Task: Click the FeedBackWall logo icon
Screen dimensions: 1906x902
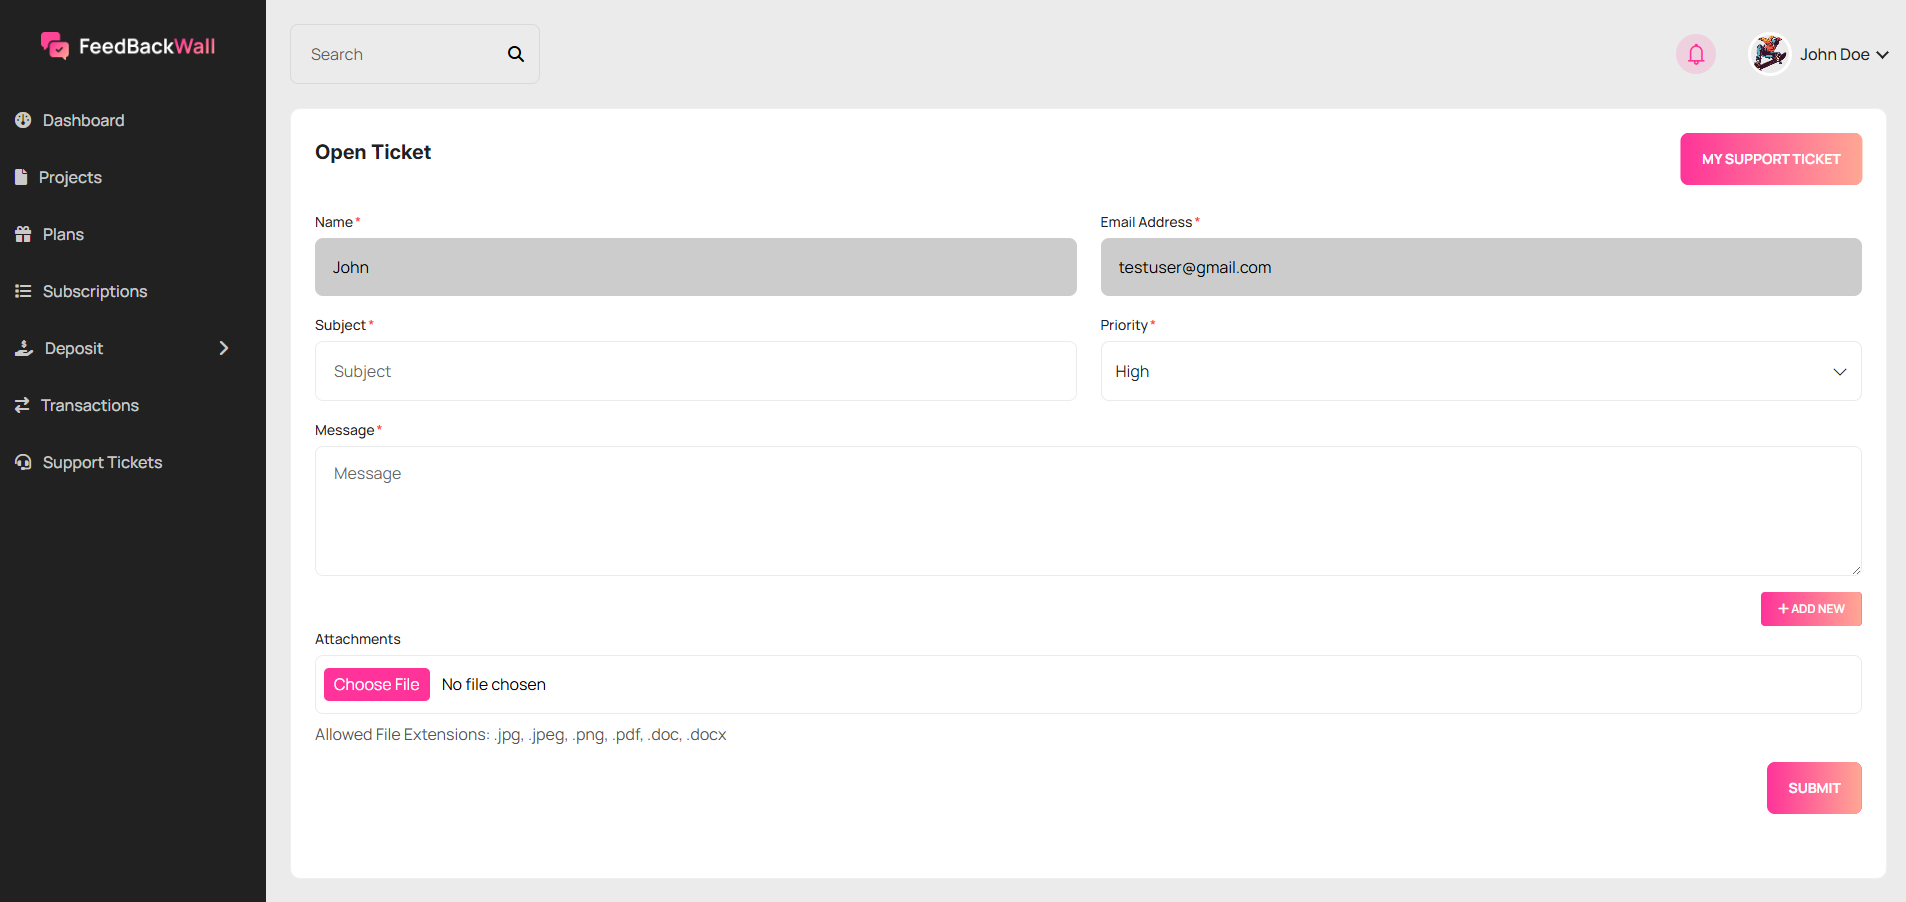Action: (55, 46)
